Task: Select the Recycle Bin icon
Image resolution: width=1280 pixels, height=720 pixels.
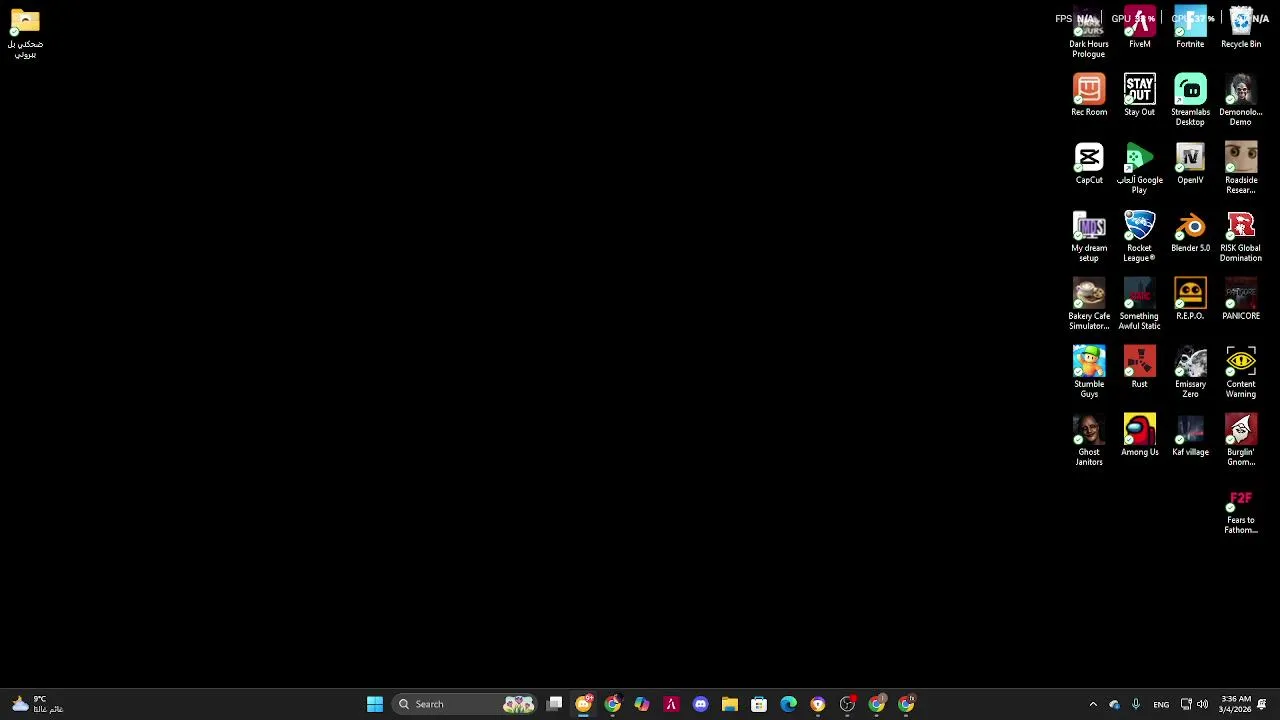Action: pos(1241,28)
